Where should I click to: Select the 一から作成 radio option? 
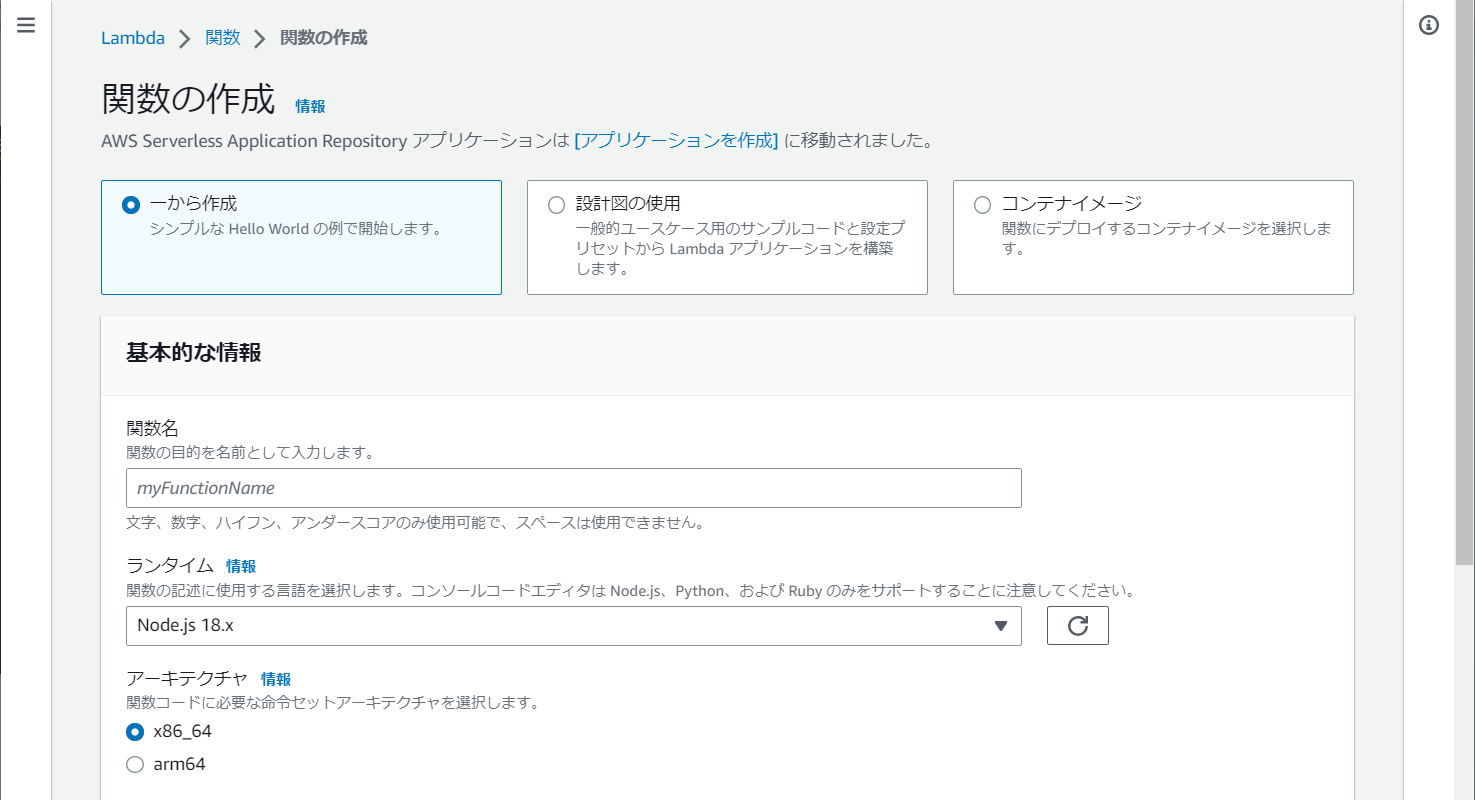pos(130,205)
